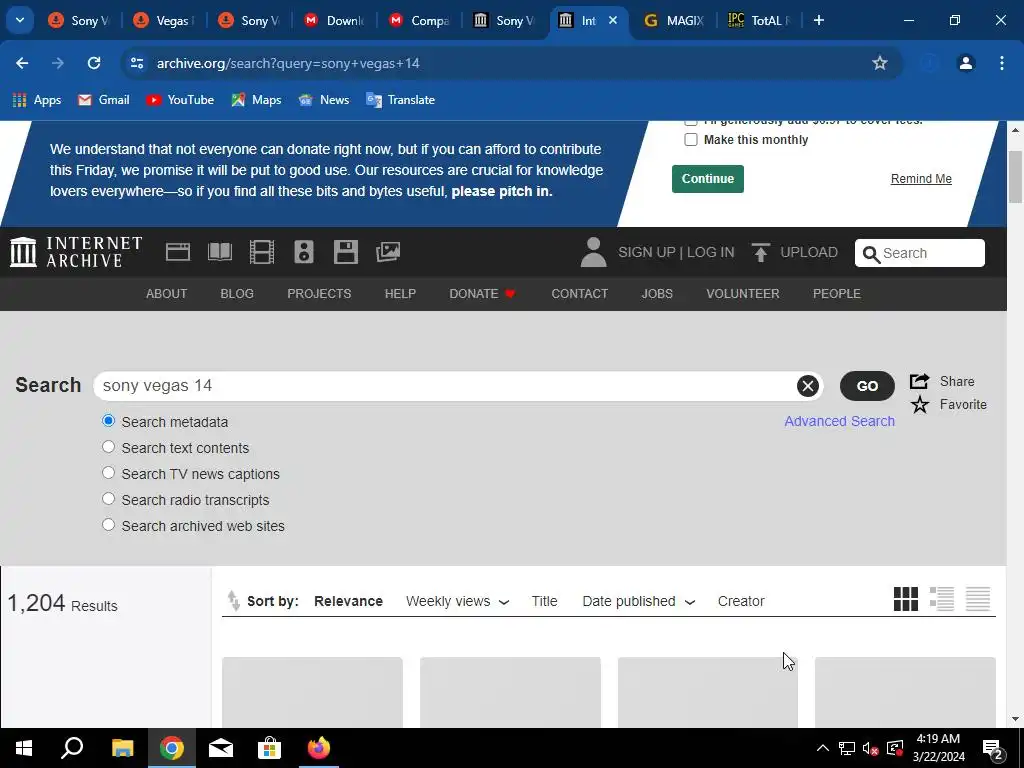The image size is (1024, 768).
Task: Click the Share icon
Action: point(919,381)
